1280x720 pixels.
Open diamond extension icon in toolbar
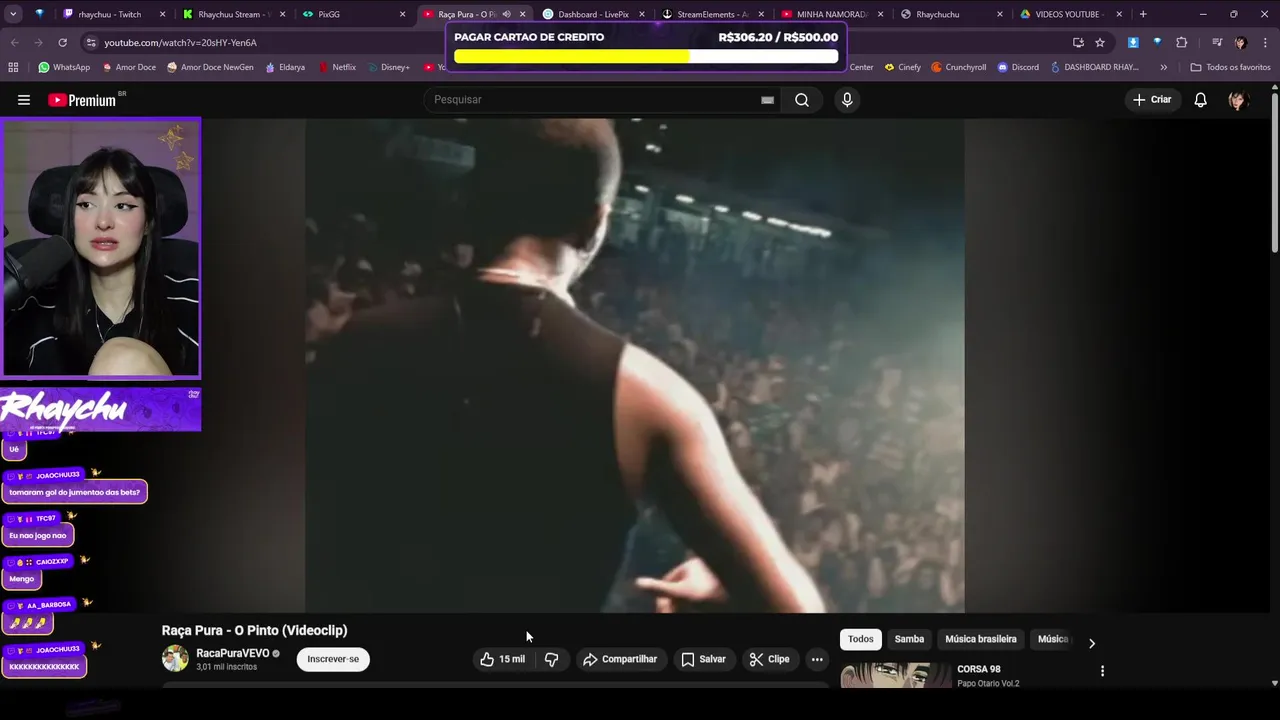[1157, 42]
